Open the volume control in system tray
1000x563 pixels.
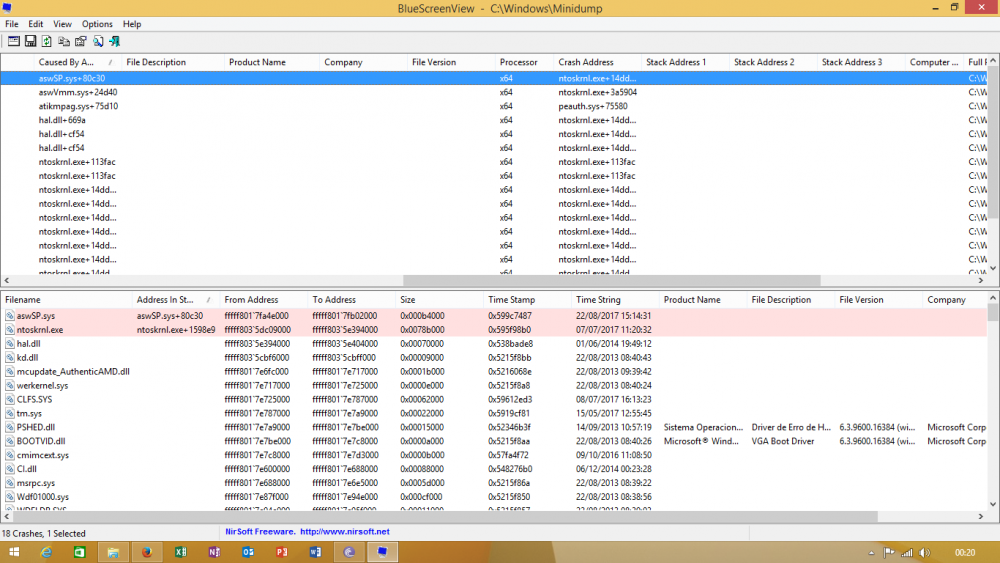(923, 552)
